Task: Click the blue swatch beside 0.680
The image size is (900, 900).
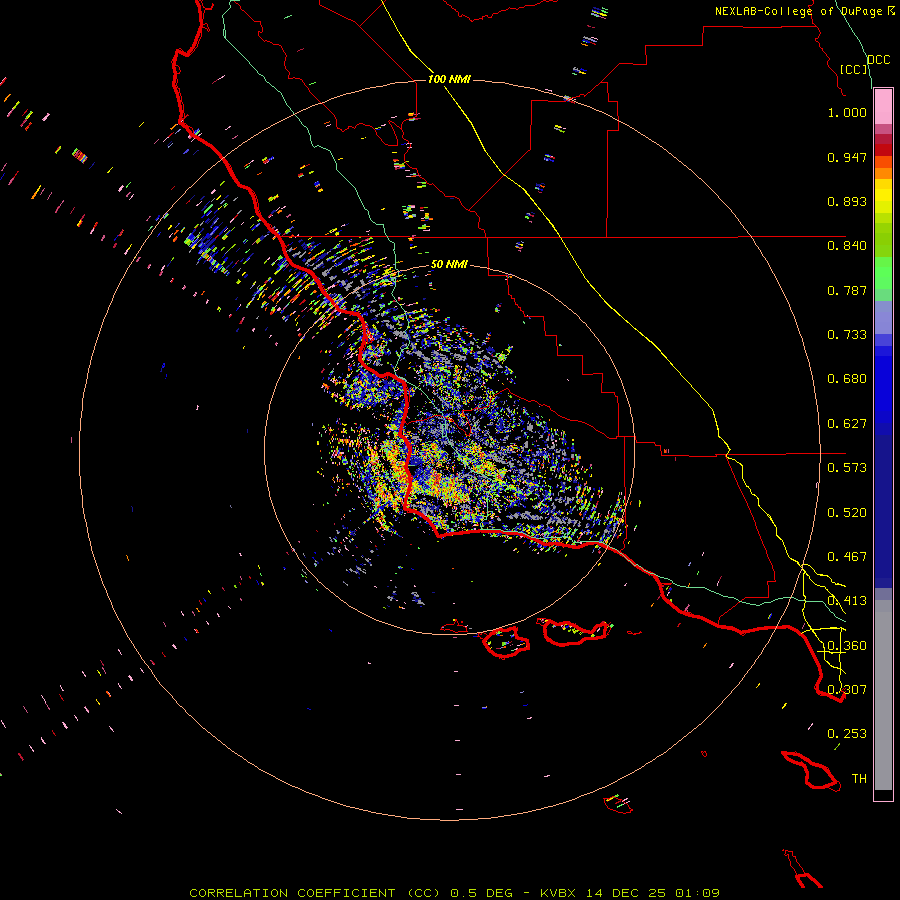Action: [883, 379]
